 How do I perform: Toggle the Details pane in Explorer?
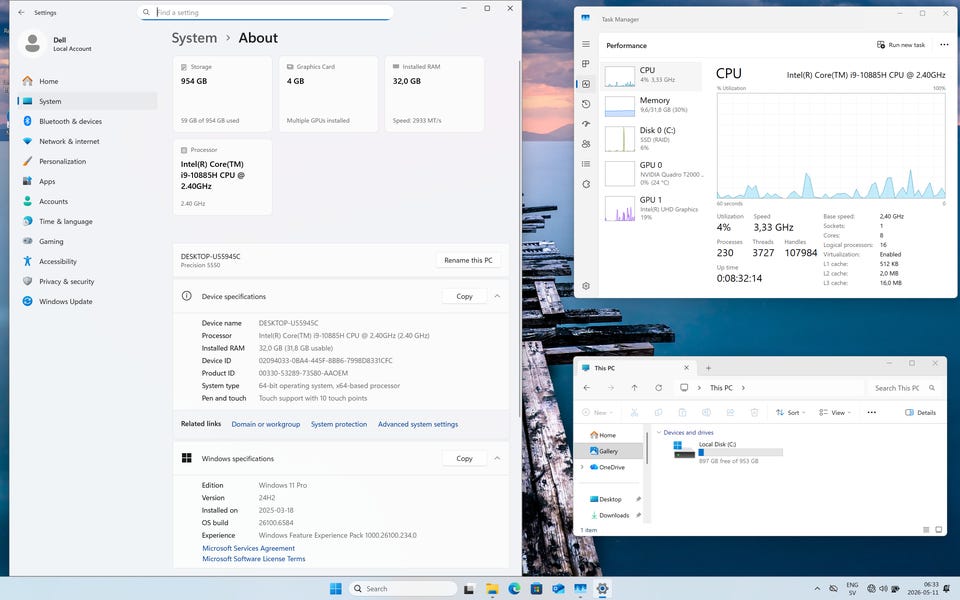point(920,413)
